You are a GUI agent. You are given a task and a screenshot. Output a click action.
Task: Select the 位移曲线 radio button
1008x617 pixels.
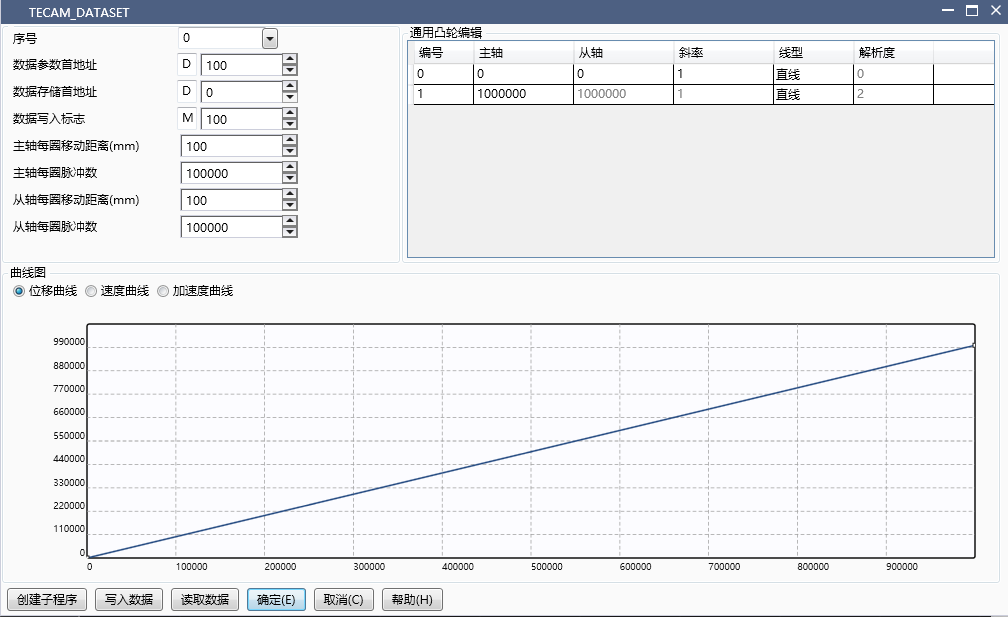20,291
